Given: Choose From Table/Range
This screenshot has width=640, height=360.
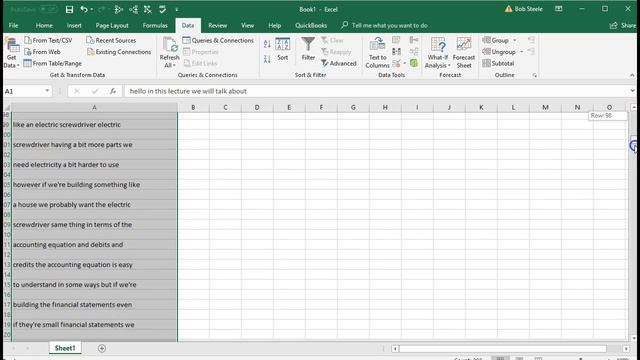Looking at the screenshot, I should 53,63.
